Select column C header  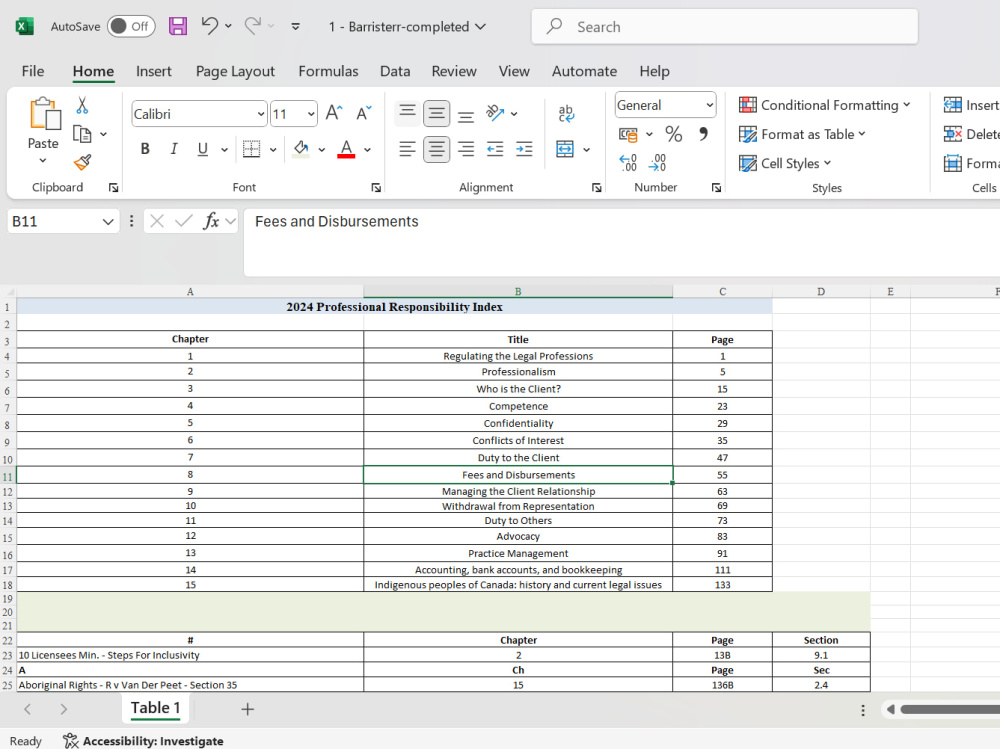722,292
